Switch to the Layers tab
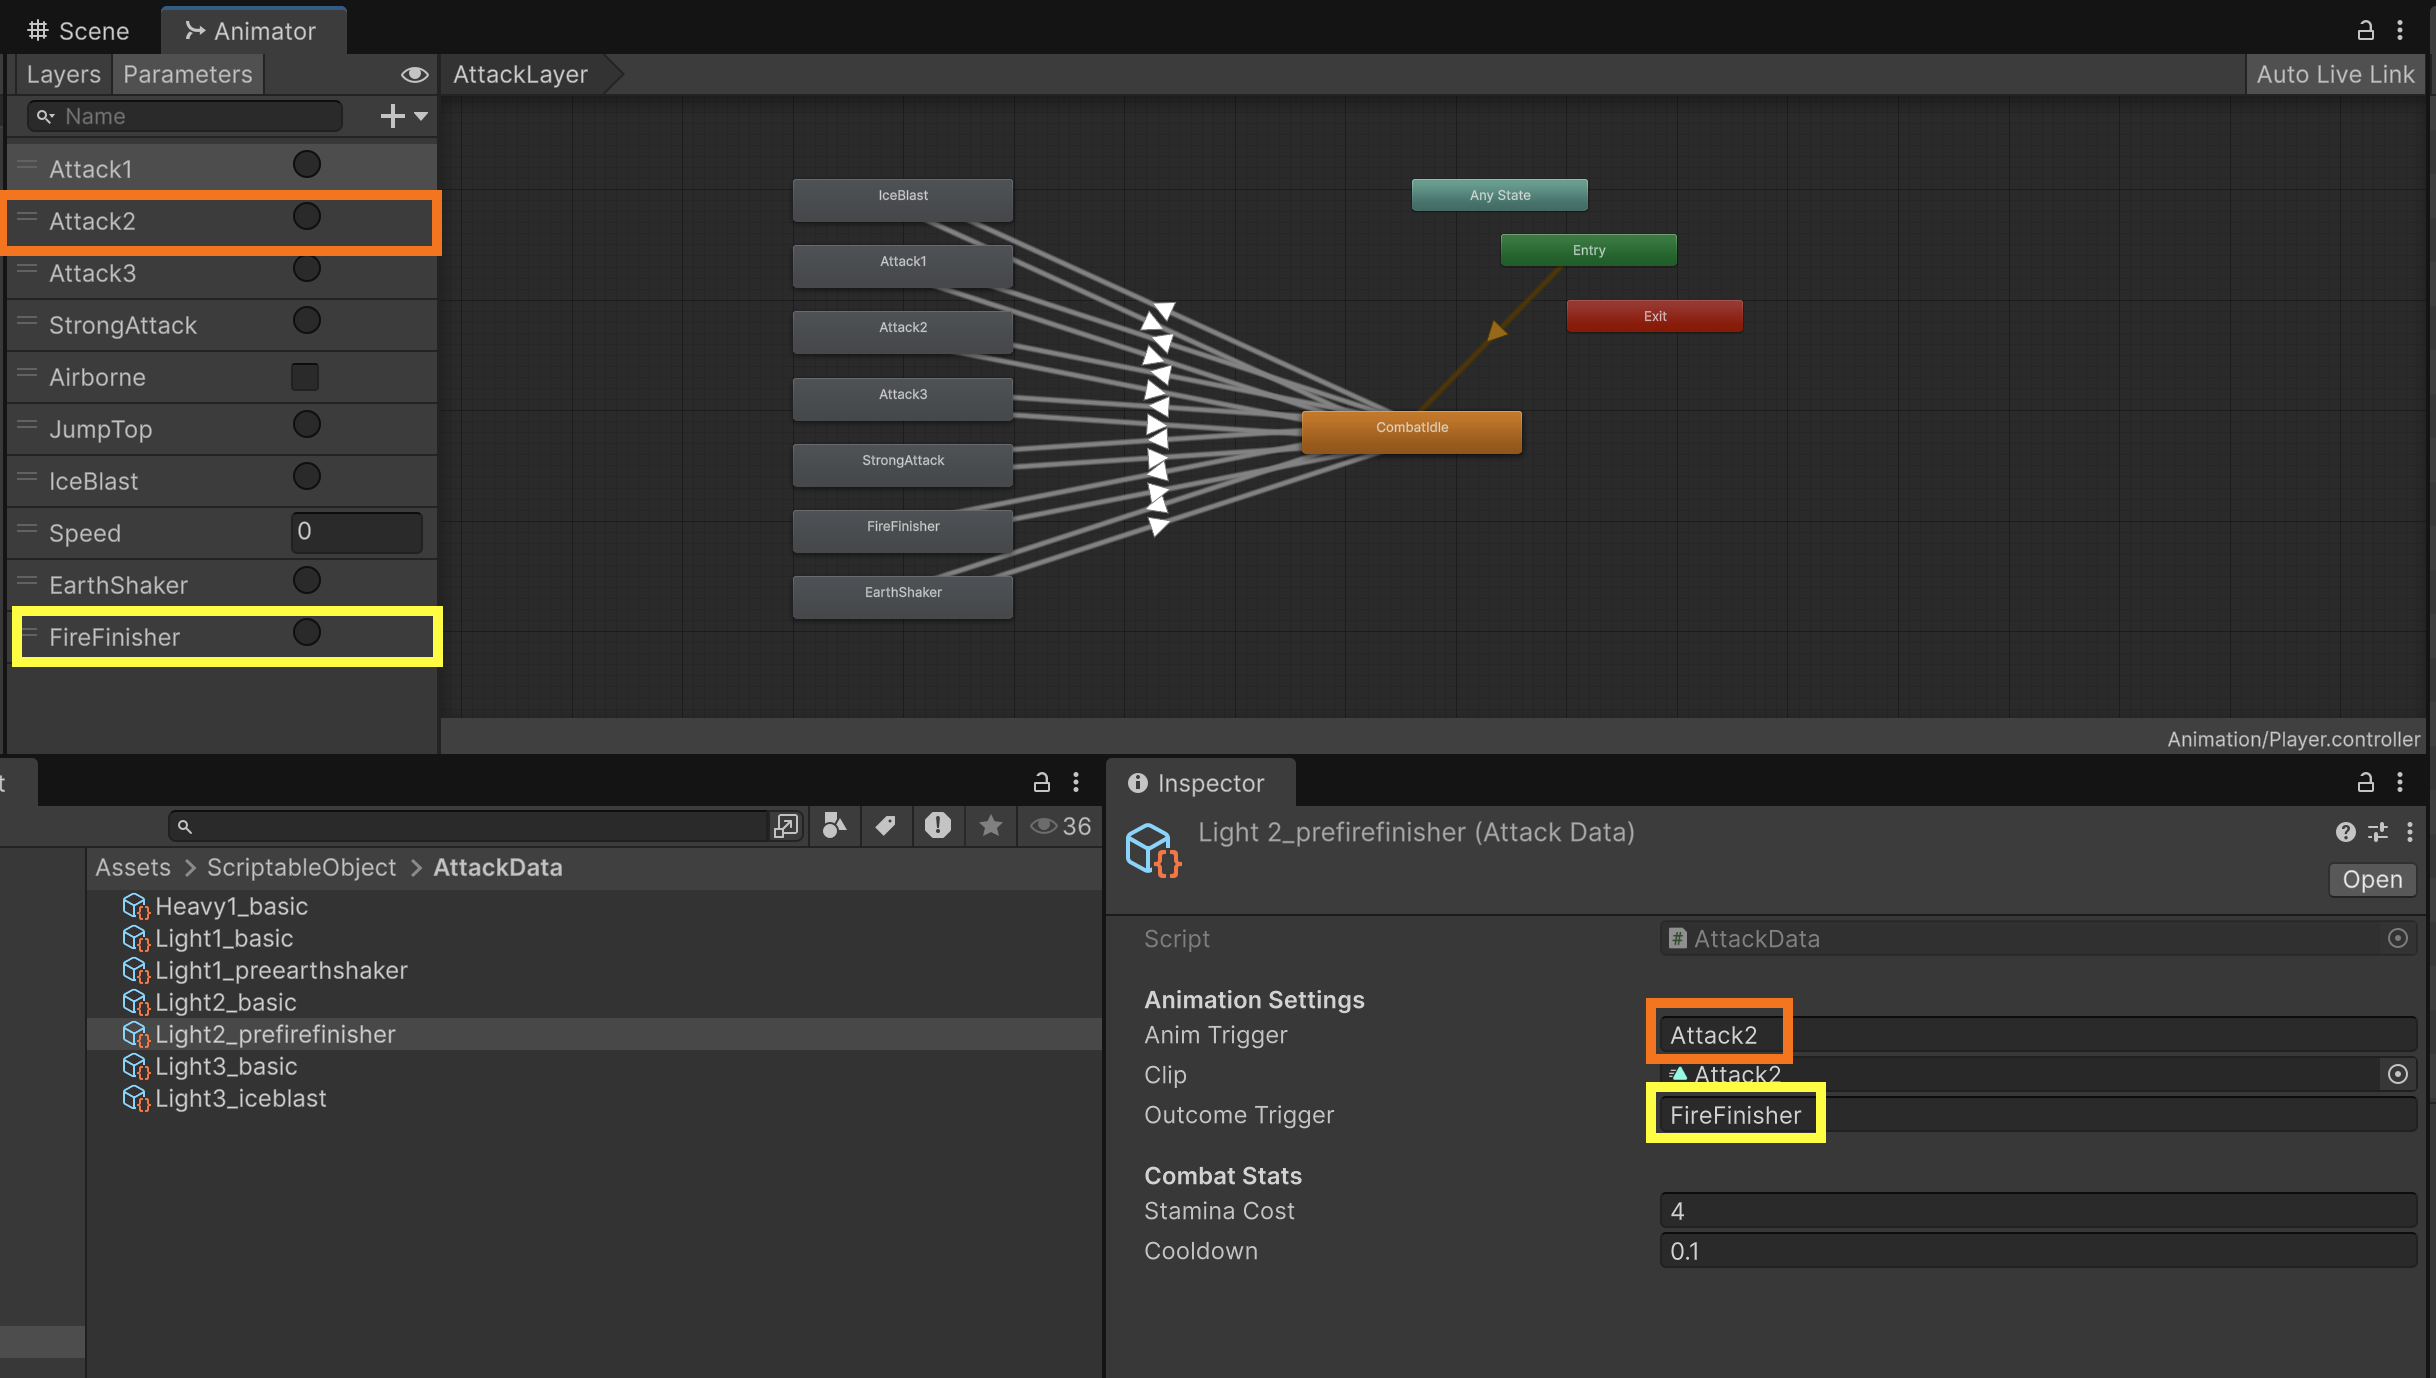 pyautogui.click(x=63, y=75)
